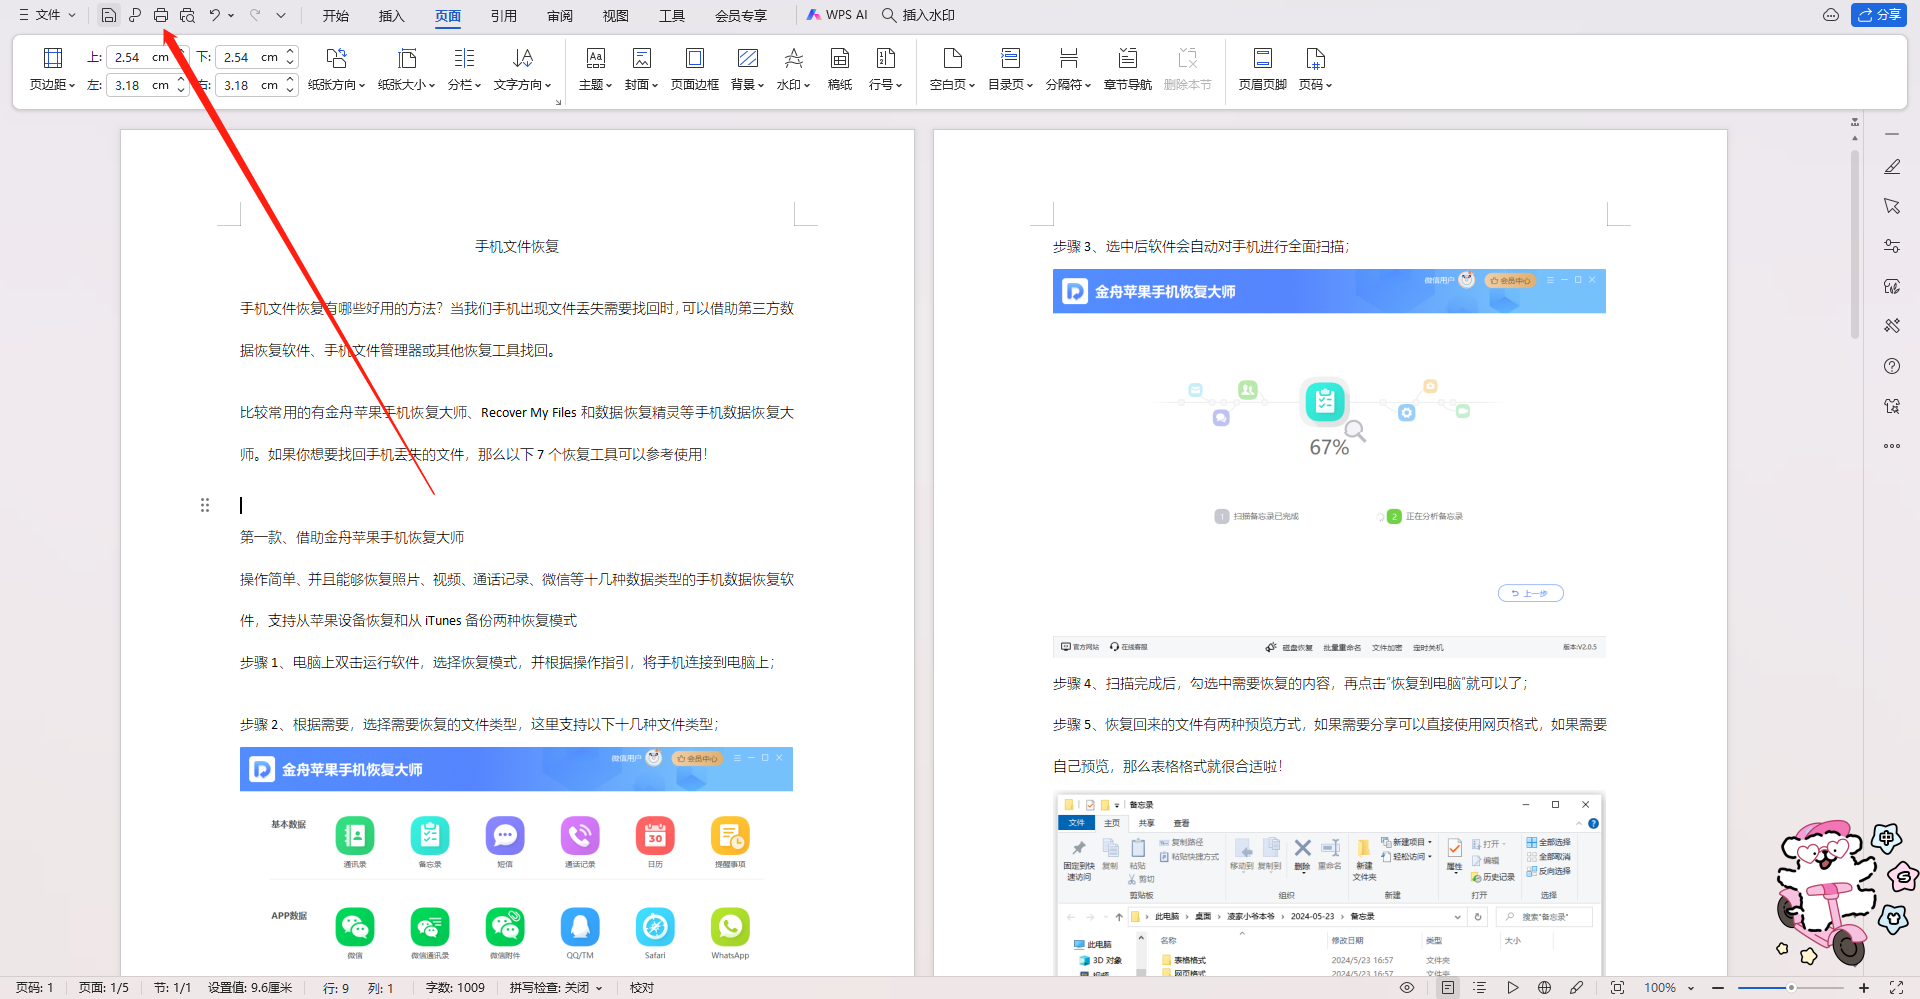
Task: Open the 背景 background tool
Action: (747, 69)
